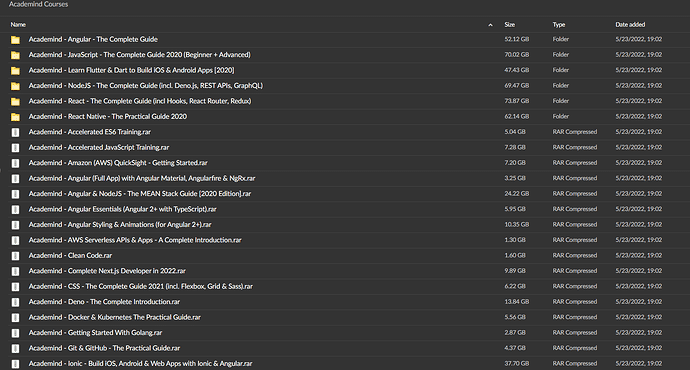Screen dimensions: 690x370
Task: Click Academind Courses title at top
Action: click(x=39, y=4)
